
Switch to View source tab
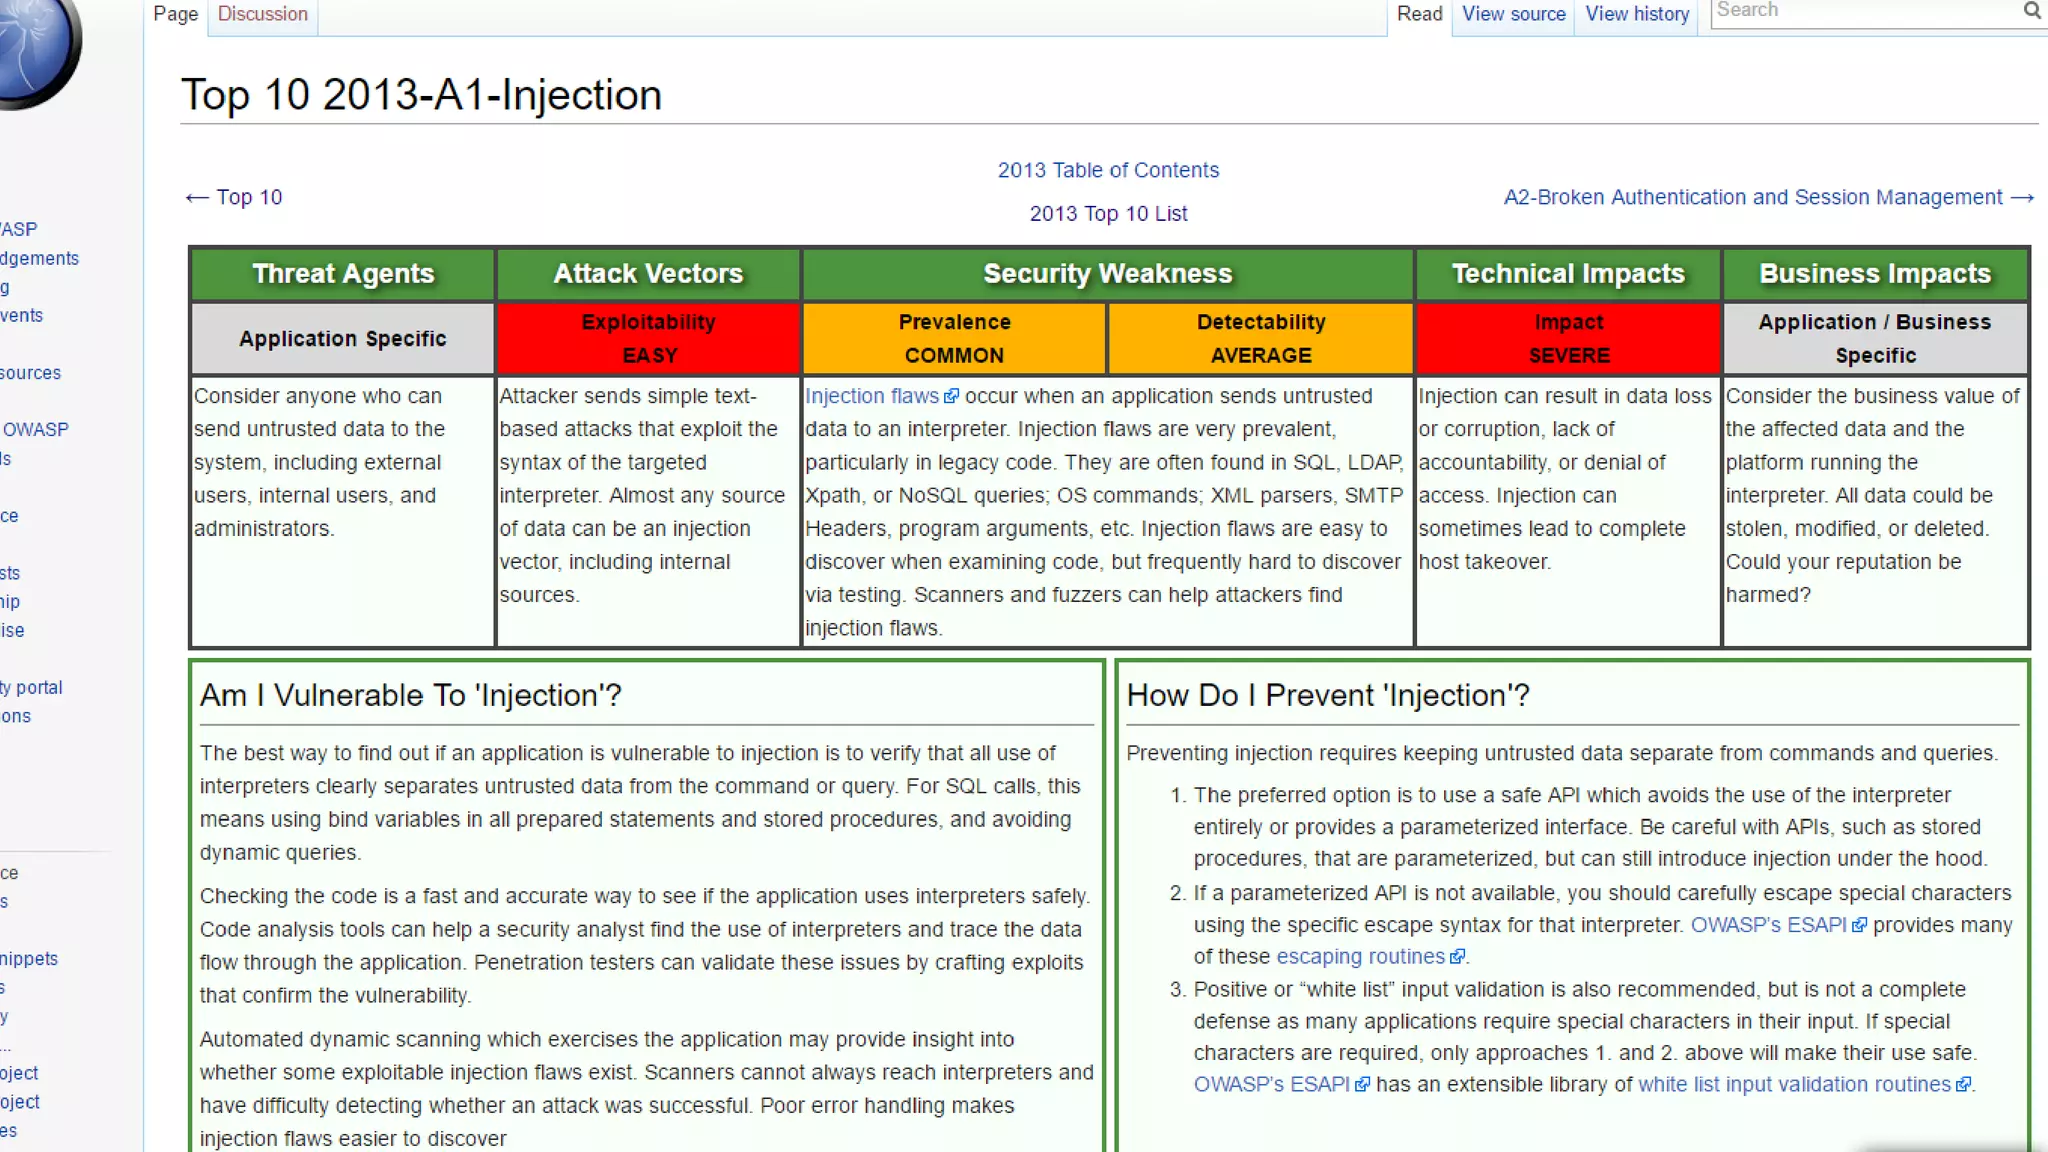[x=1513, y=14]
